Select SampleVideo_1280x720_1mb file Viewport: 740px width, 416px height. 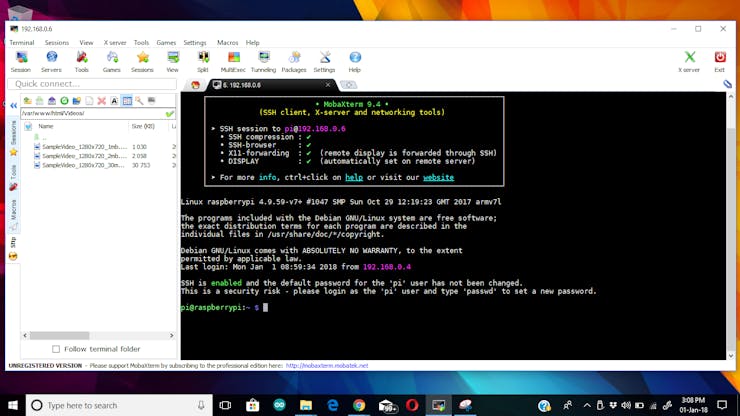[x=84, y=147]
